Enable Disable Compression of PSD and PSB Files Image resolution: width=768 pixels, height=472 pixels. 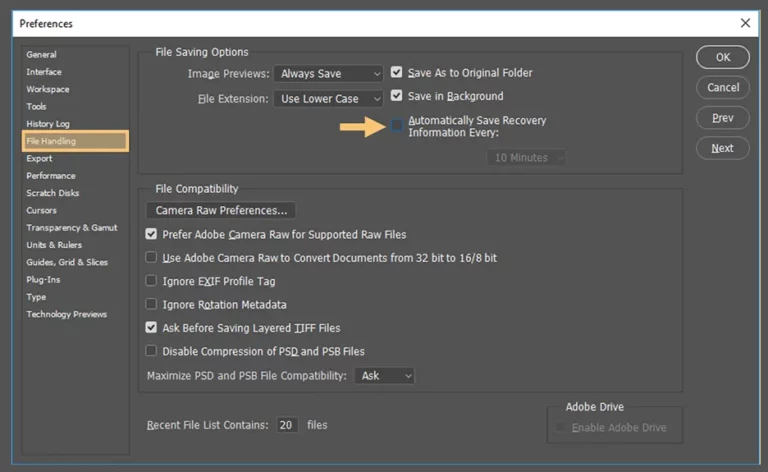(151, 351)
